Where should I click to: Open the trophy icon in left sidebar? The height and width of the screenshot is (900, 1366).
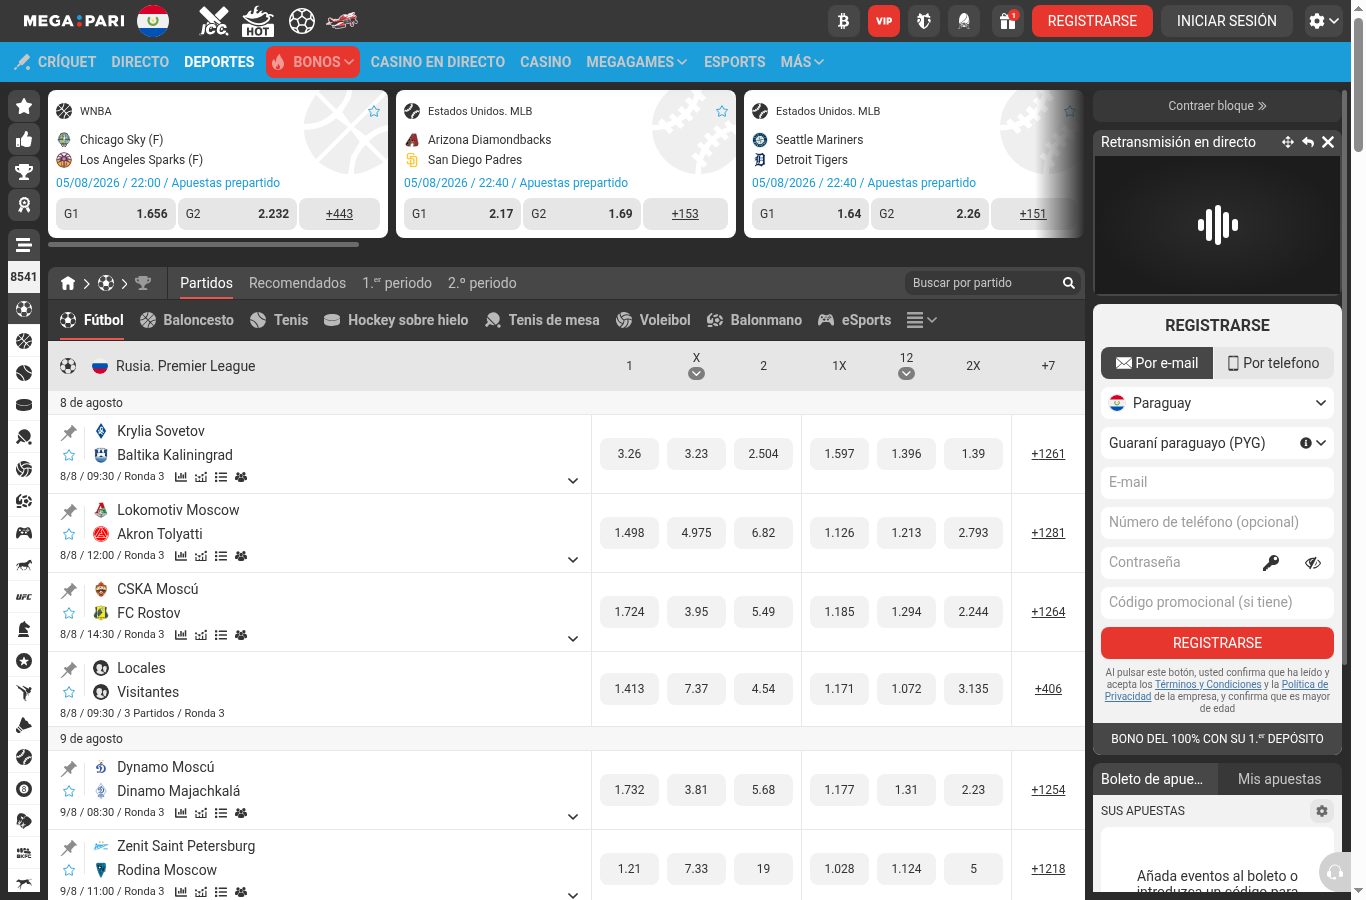click(x=24, y=172)
